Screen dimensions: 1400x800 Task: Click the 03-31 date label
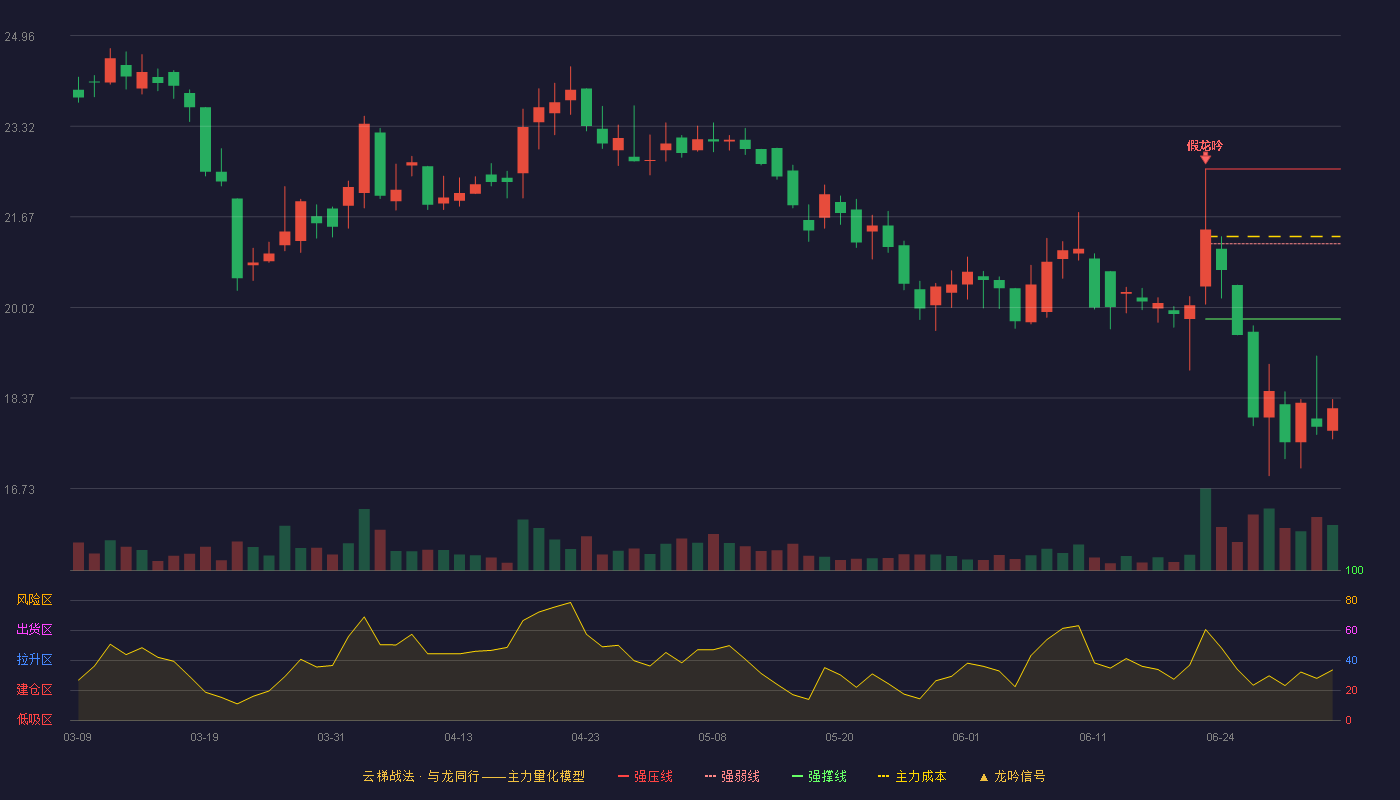point(331,737)
